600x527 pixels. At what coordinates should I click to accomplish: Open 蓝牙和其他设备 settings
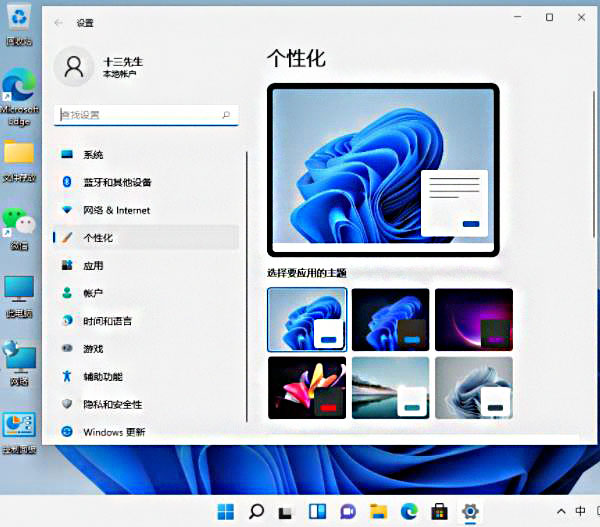pyautogui.click(x=146, y=182)
